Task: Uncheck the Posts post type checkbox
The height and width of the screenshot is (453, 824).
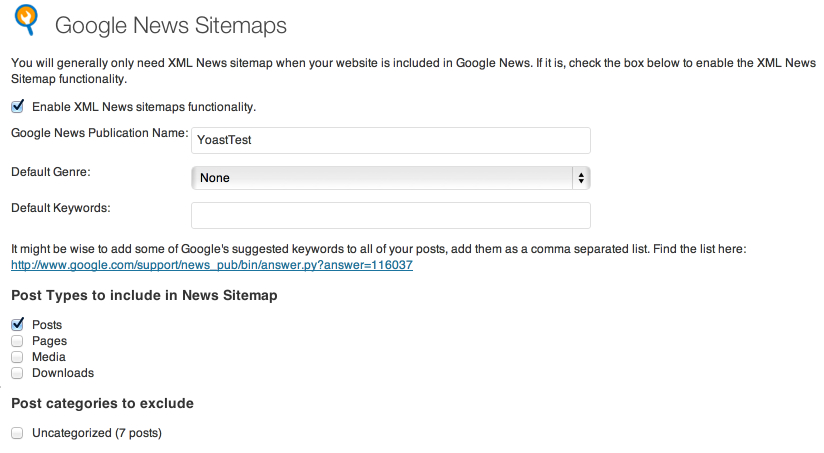Action: (x=17, y=324)
